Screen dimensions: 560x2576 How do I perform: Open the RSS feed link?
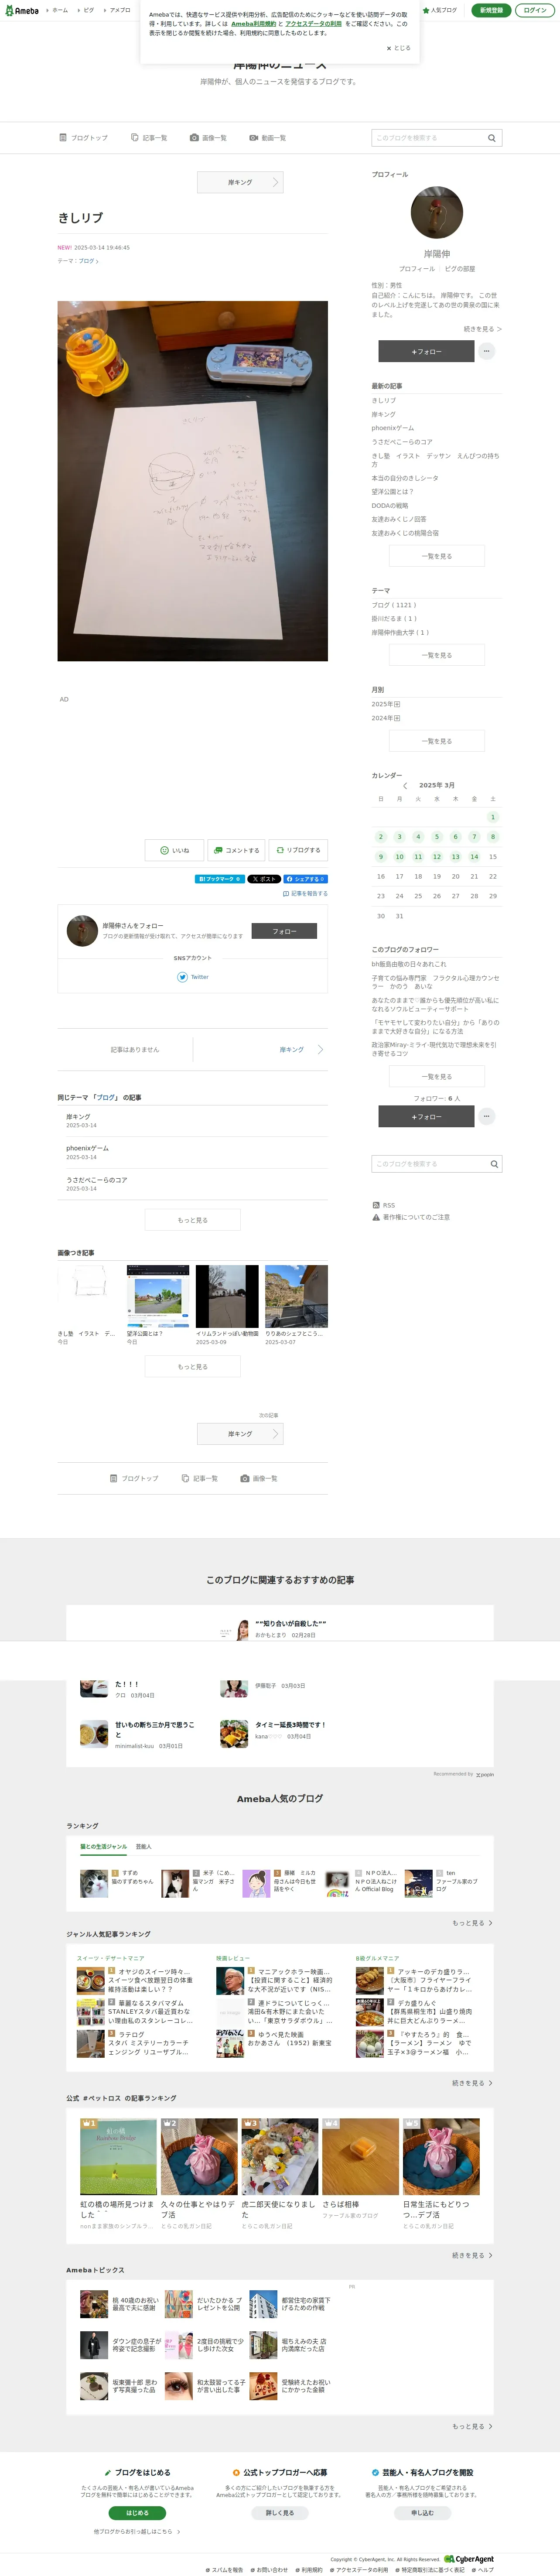384,1205
